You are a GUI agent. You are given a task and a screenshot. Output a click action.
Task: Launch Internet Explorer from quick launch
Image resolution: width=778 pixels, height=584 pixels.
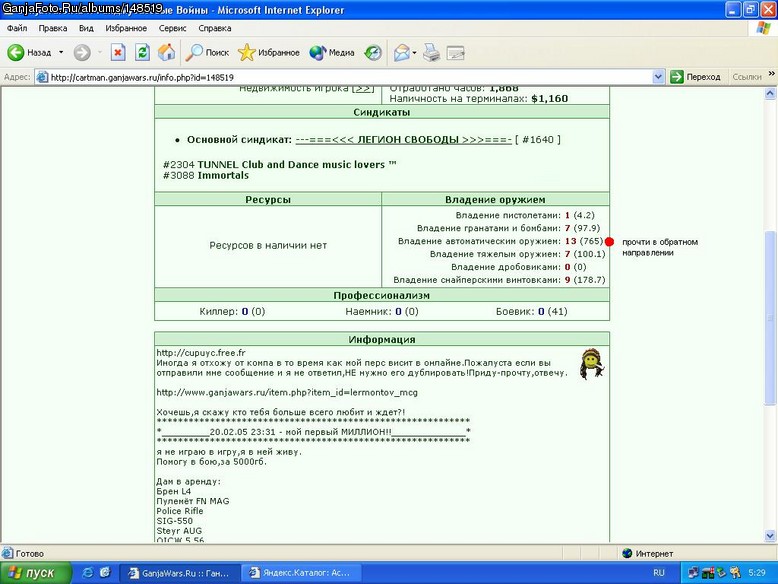(88, 573)
